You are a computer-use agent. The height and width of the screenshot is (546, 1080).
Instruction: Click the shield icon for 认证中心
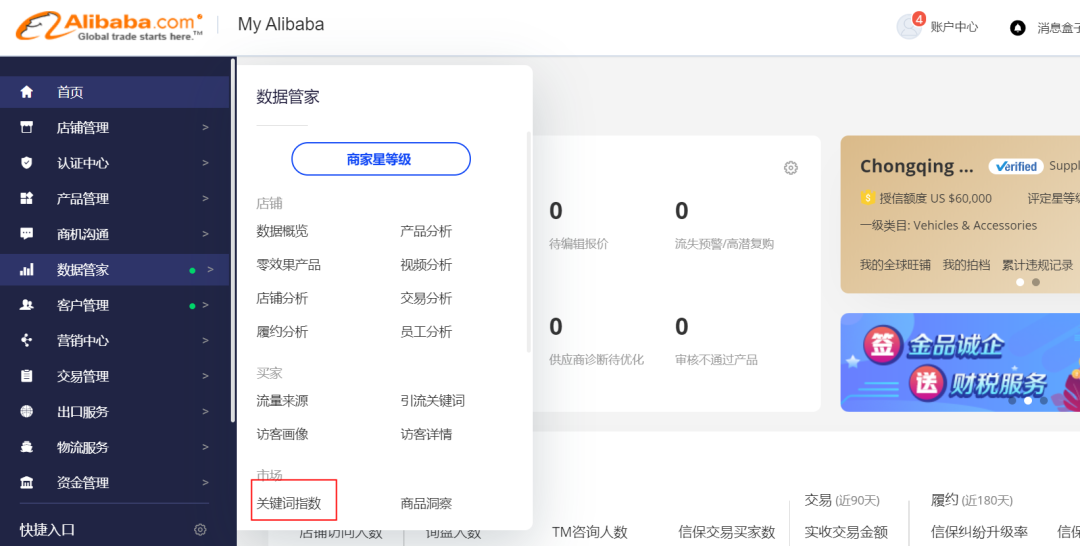pyautogui.click(x=27, y=163)
